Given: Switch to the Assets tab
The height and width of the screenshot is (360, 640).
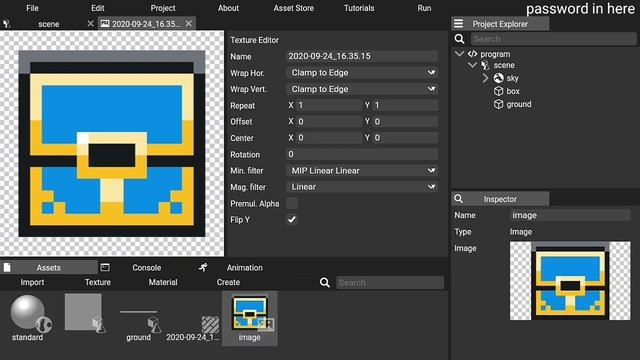Looking at the screenshot, I should click(x=49, y=267).
